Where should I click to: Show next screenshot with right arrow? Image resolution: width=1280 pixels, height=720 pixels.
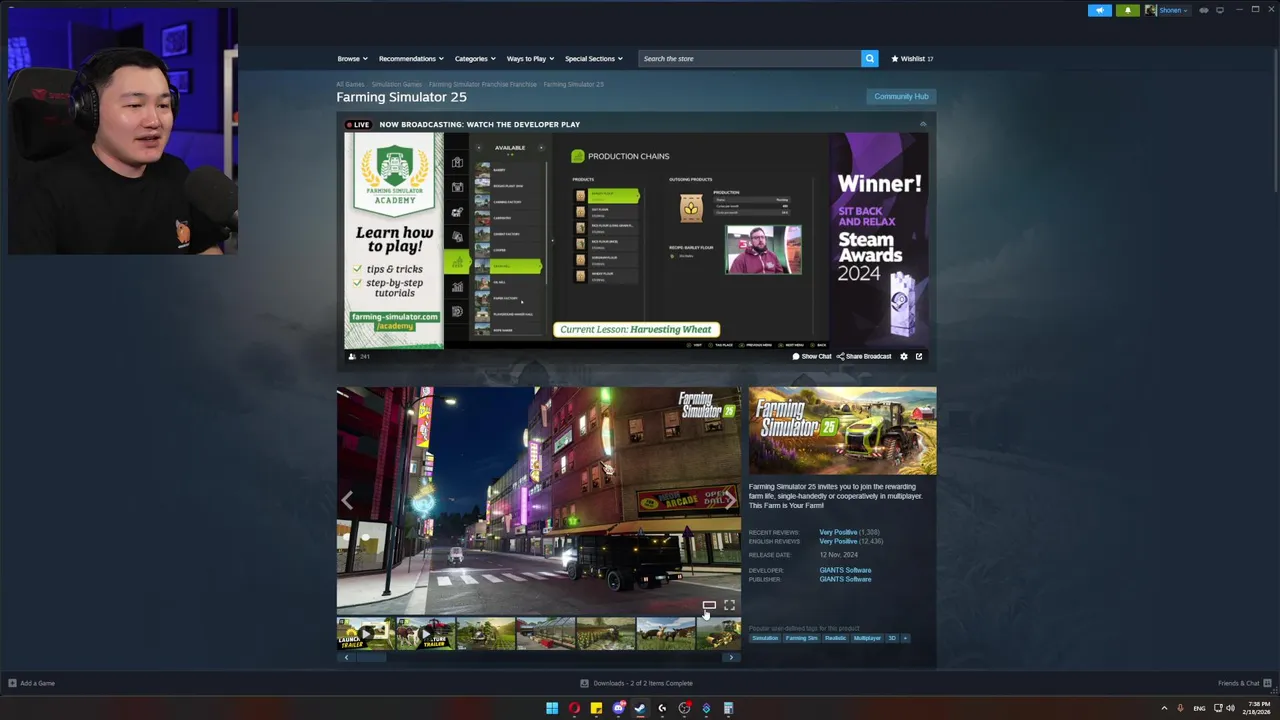tap(730, 500)
